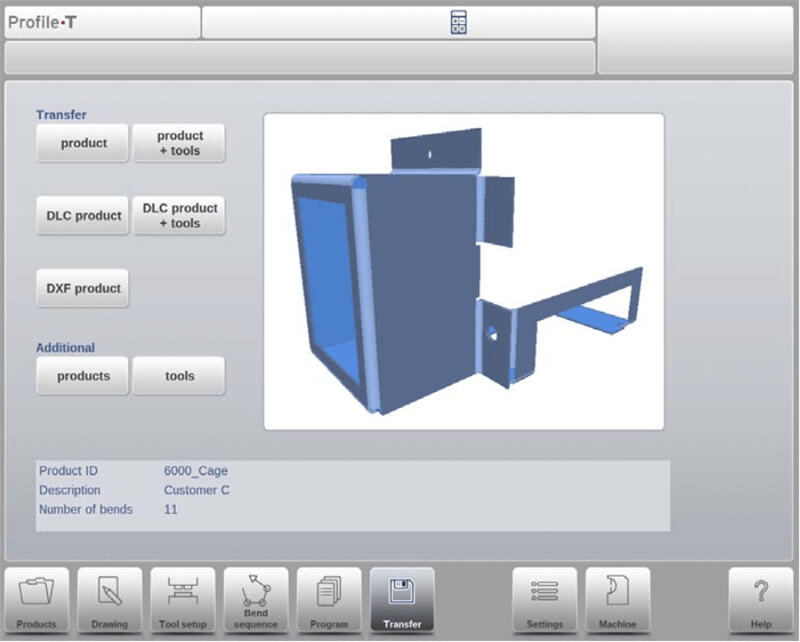Click the Transfer 'product' button
This screenshot has width=800, height=642.
[83, 143]
